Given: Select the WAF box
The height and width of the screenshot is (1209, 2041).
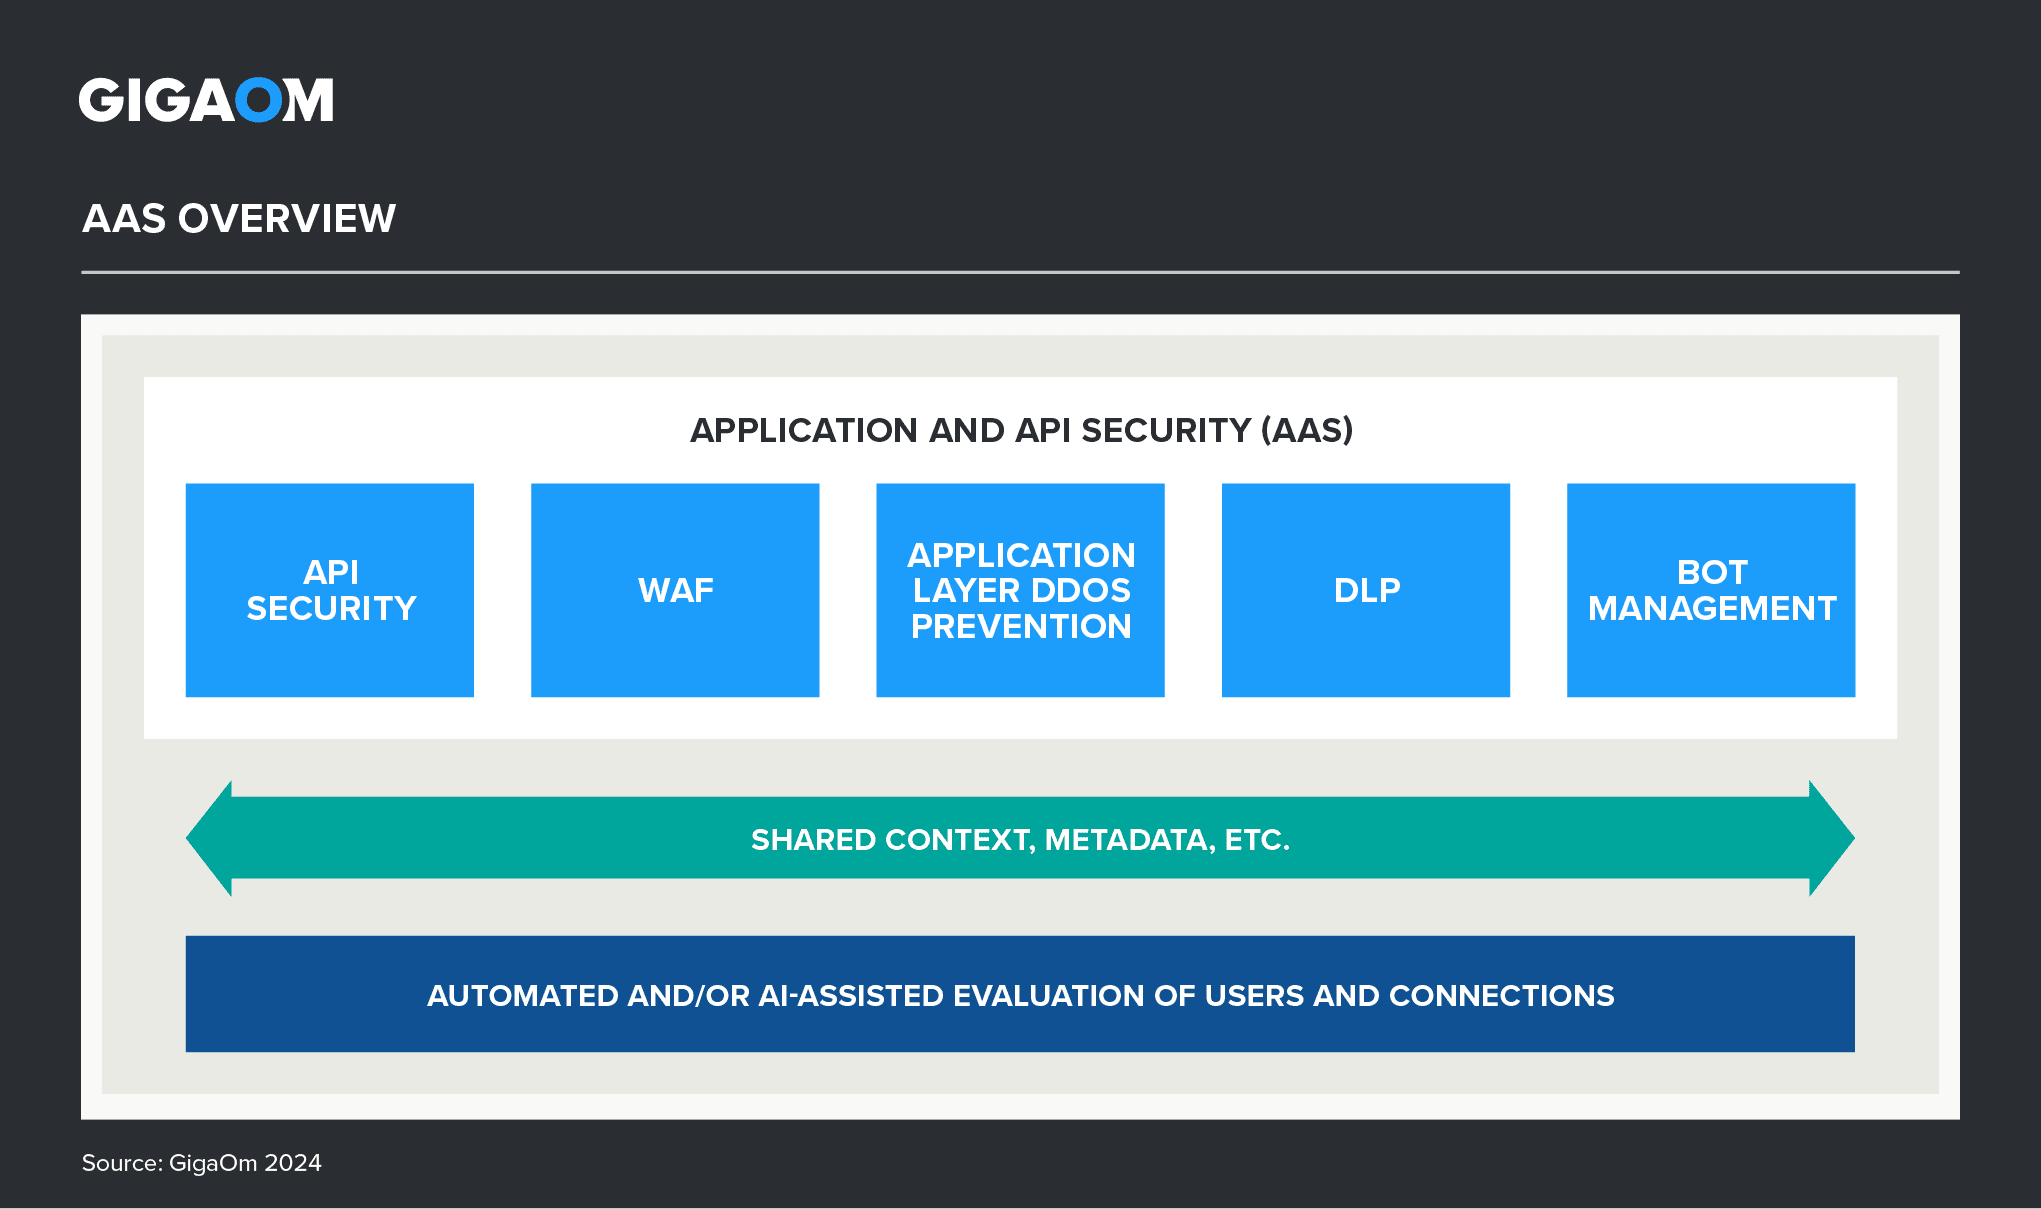Looking at the screenshot, I should tap(675, 590).
